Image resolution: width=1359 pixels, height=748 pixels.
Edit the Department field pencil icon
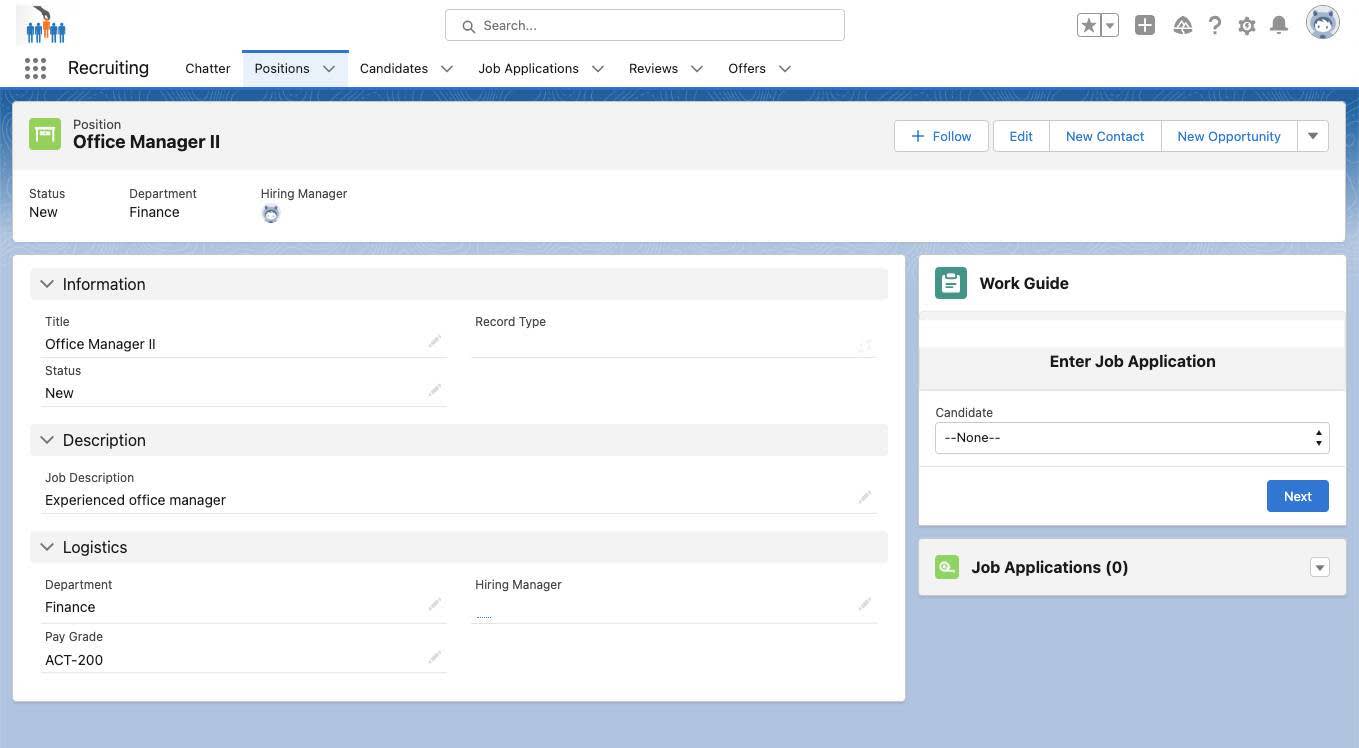click(435, 604)
